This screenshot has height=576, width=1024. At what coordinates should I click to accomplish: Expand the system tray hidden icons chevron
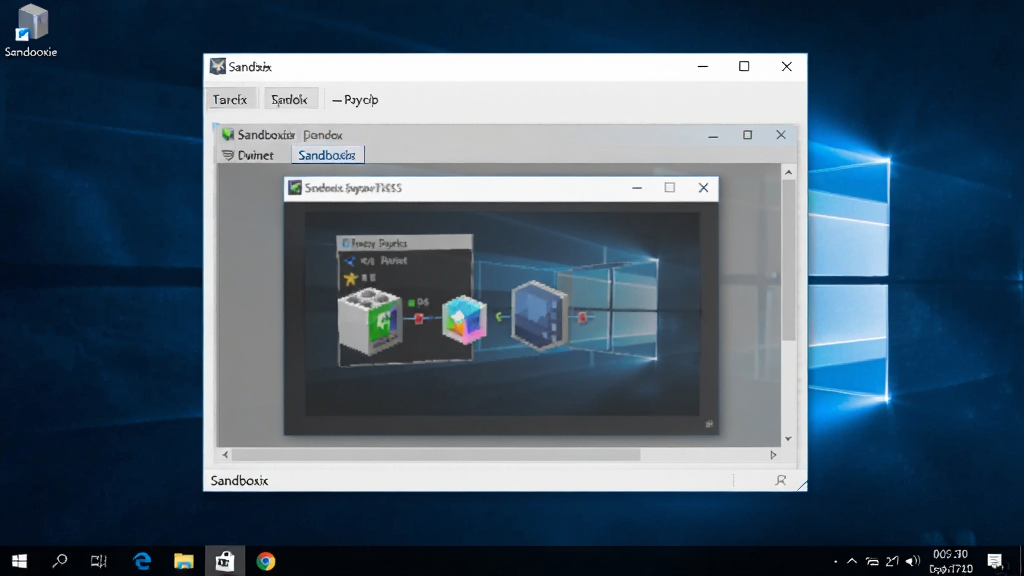coord(852,561)
